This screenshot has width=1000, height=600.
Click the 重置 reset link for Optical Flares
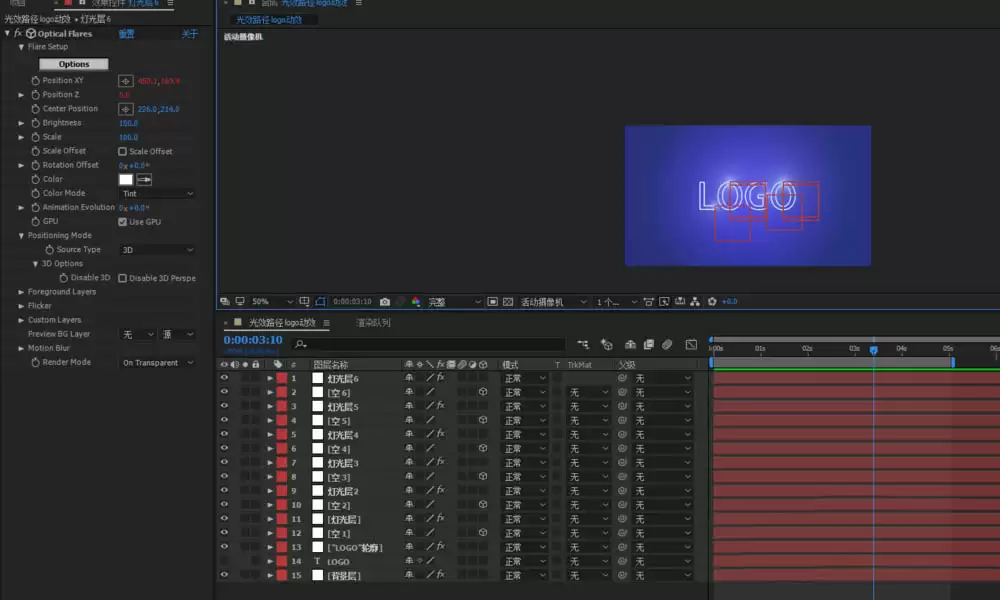[x=126, y=34]
